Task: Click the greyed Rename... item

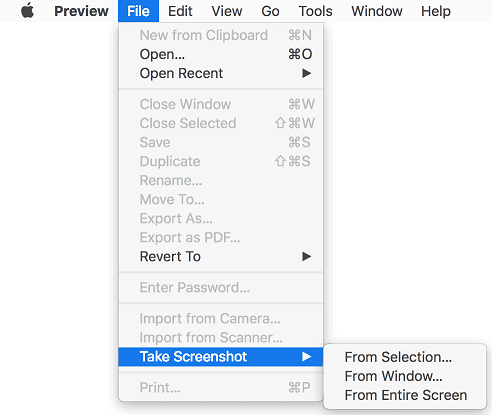Action: 221,180
